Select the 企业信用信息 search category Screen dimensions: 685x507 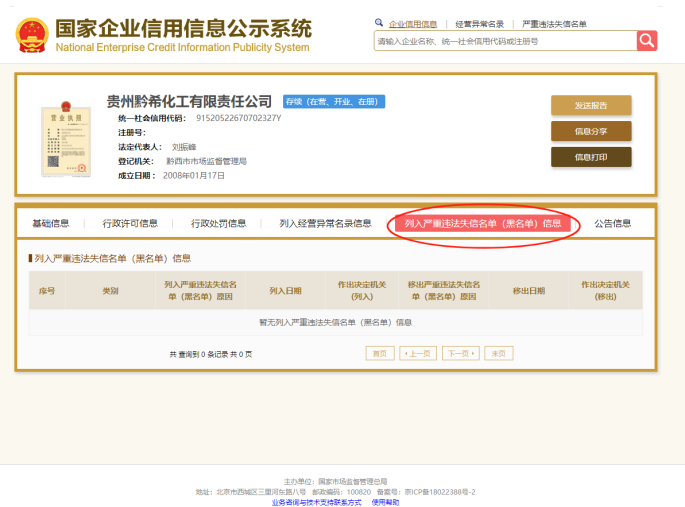point(412,23)
